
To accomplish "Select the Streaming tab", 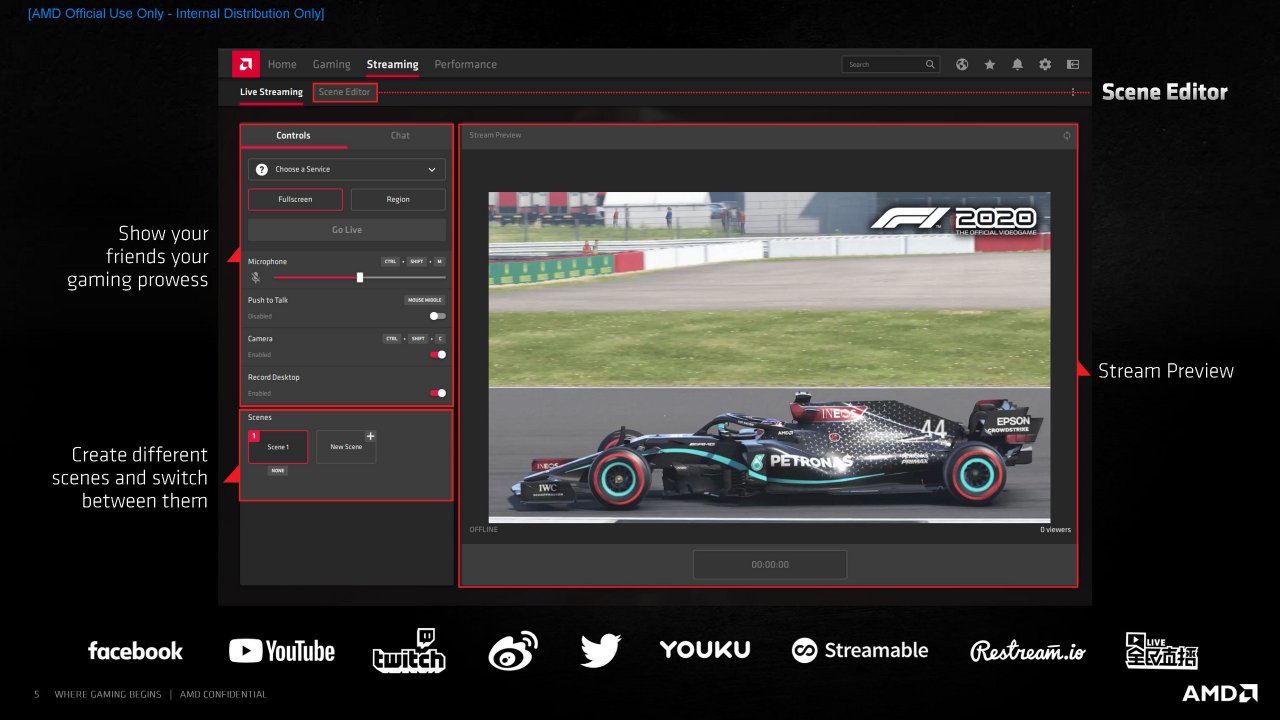I will [392, 64].
